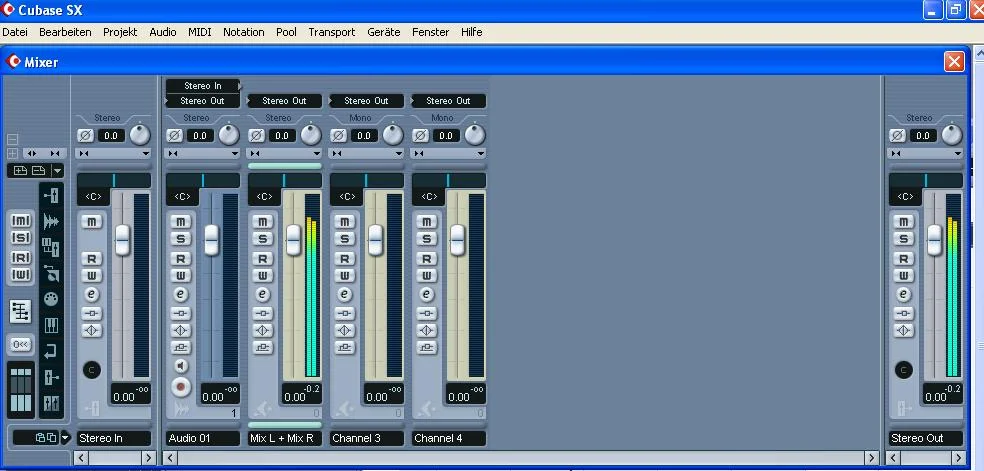Image resolution: width=984 pixels, height=471 pixels.
Task: Click the record enable button on Audio 01
Action: pos(181,386)
